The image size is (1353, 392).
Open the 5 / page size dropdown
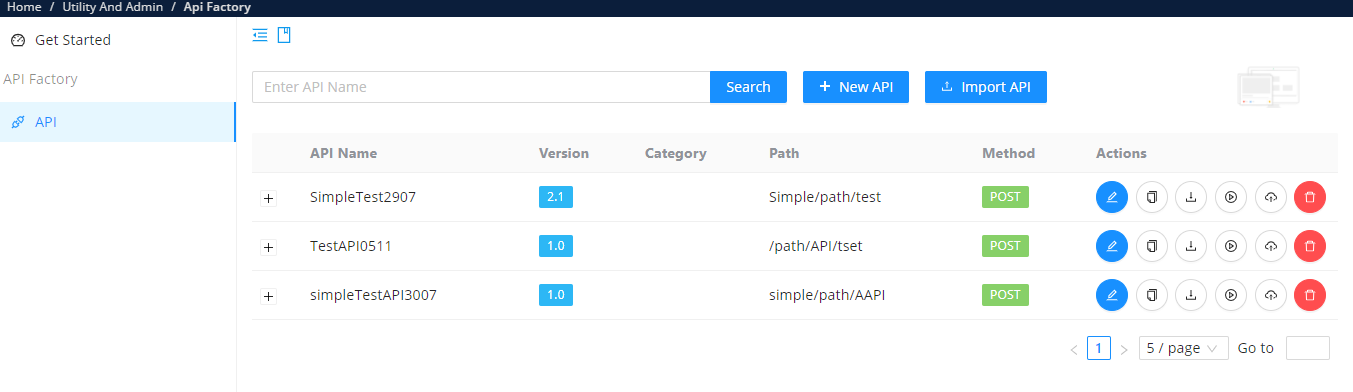[x=1183, y=348]
